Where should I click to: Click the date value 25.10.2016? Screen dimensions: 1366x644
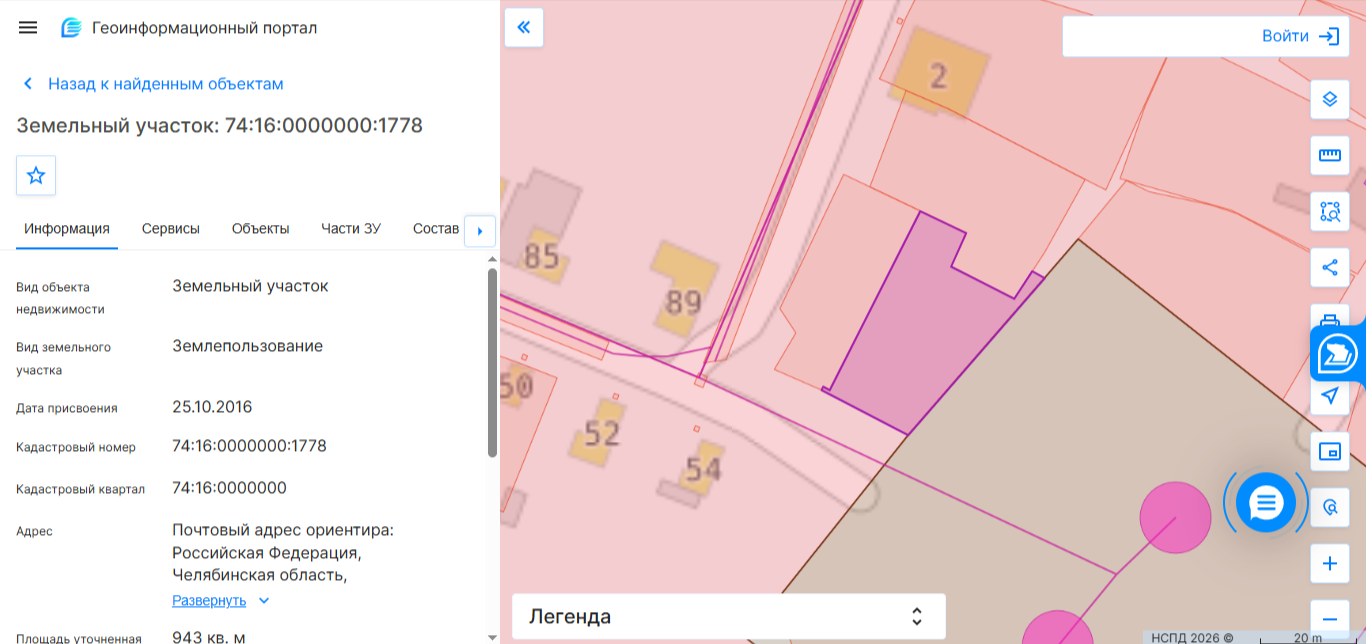212,407
